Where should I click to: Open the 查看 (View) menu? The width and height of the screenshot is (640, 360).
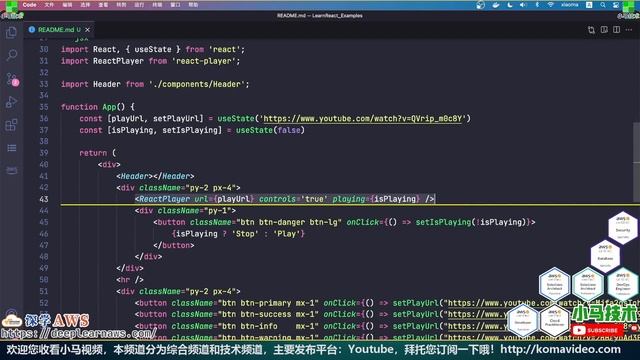click(x=103, y=5)
